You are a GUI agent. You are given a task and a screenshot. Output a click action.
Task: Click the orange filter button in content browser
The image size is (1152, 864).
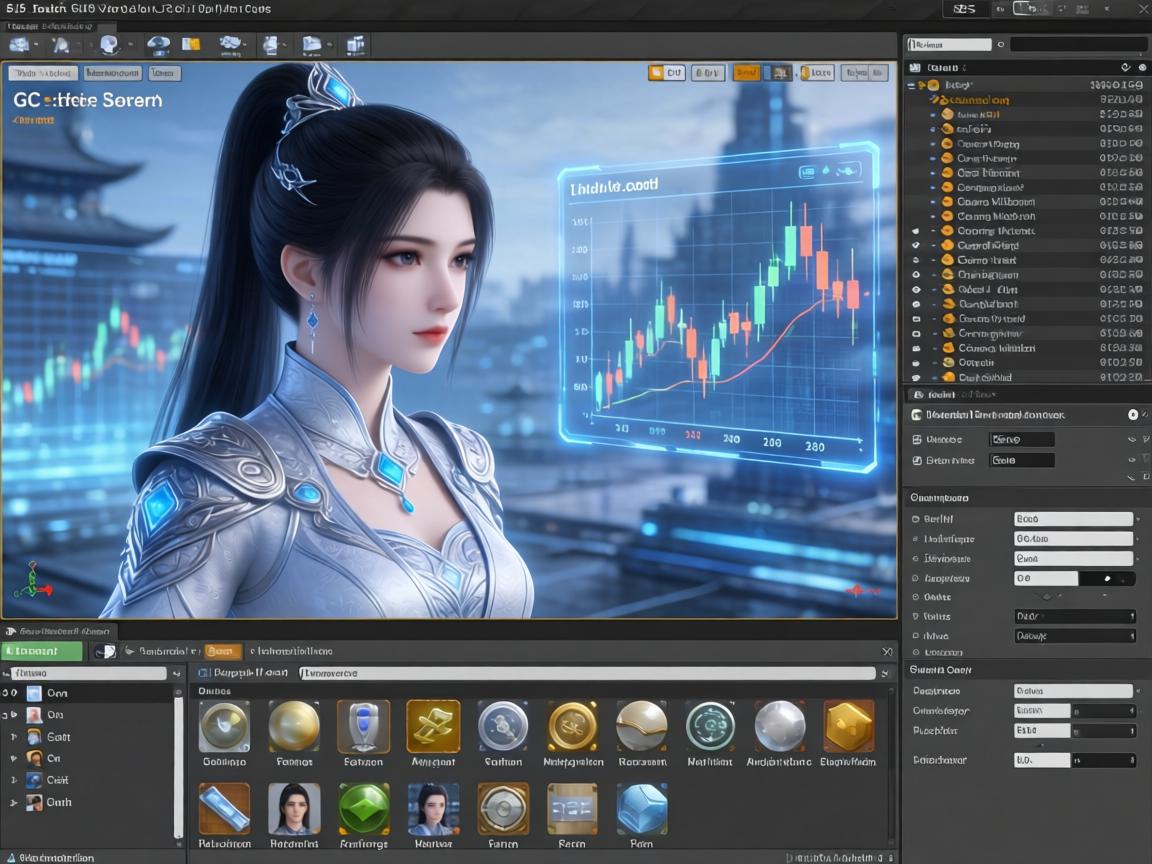[222, 651]
